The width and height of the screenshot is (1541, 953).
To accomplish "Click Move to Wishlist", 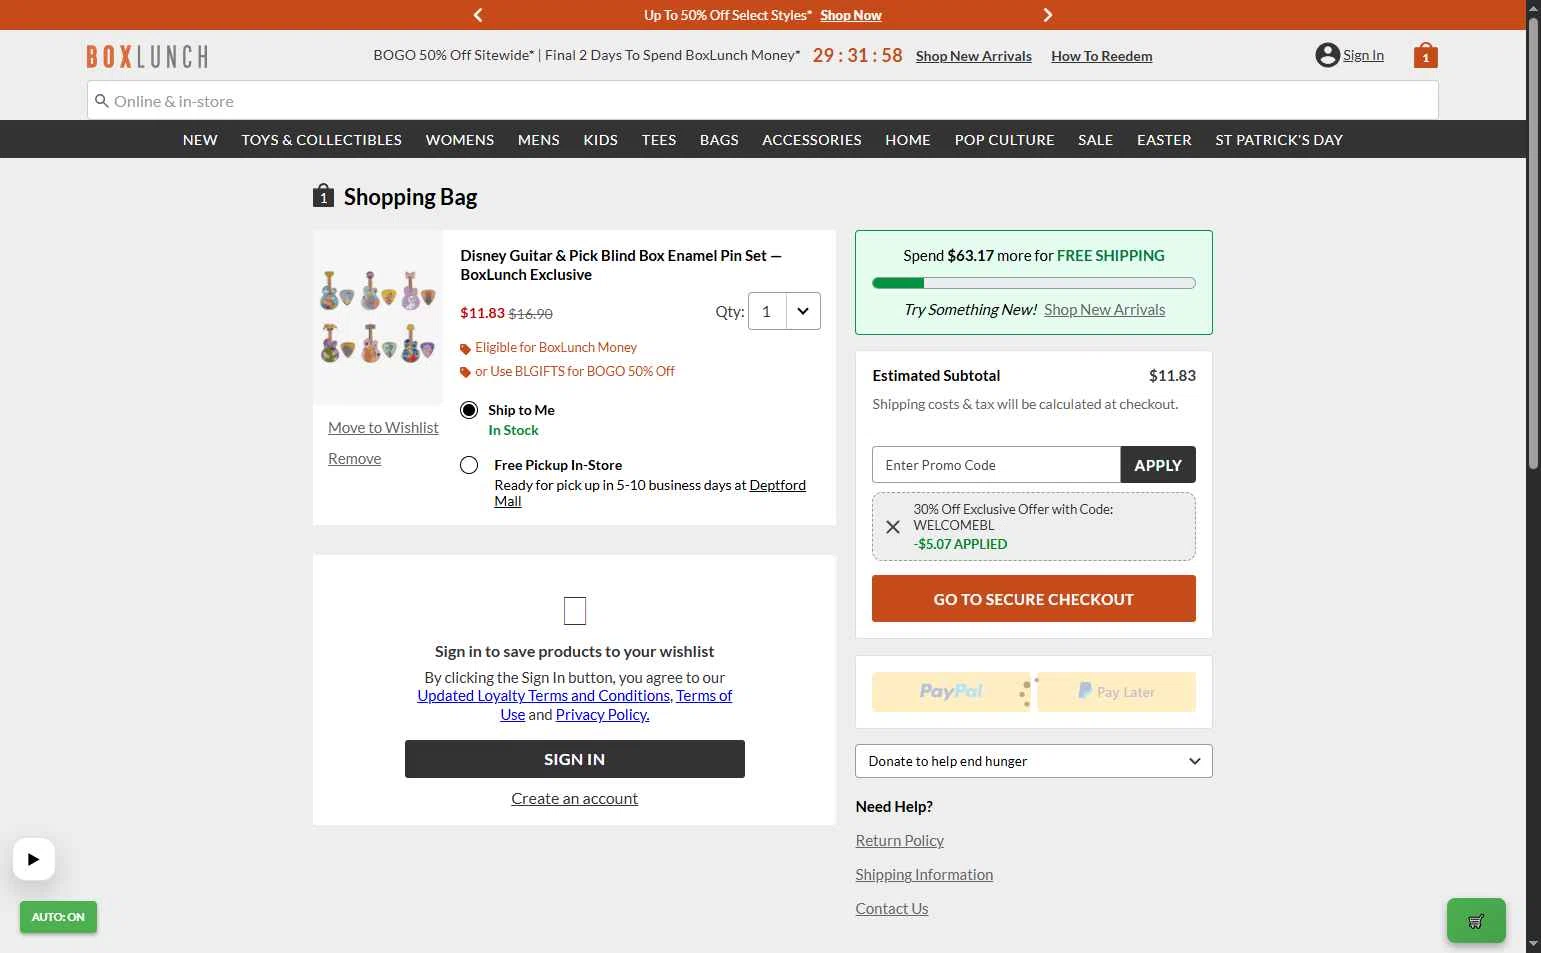I will click(383, 427).
